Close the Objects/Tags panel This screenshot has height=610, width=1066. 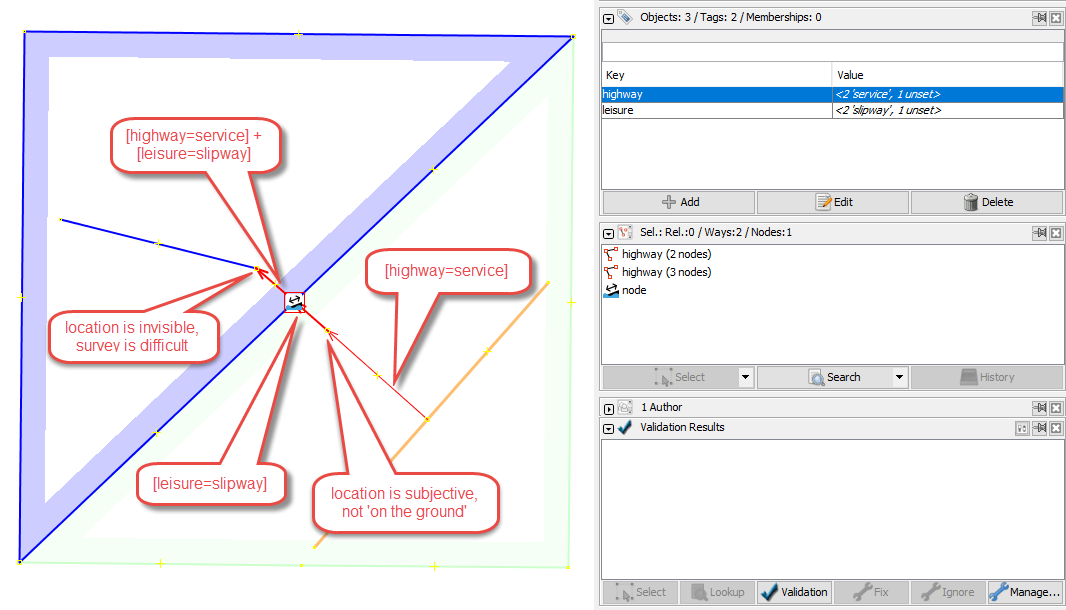pyautogui.click(x=1056, y=18)
